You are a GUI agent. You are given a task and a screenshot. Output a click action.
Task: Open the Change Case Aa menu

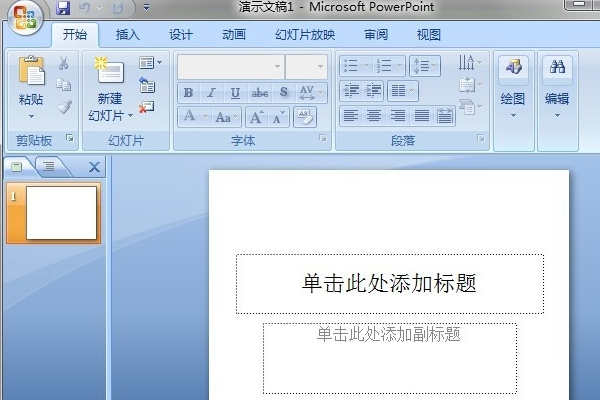click(x=227, y=117)
